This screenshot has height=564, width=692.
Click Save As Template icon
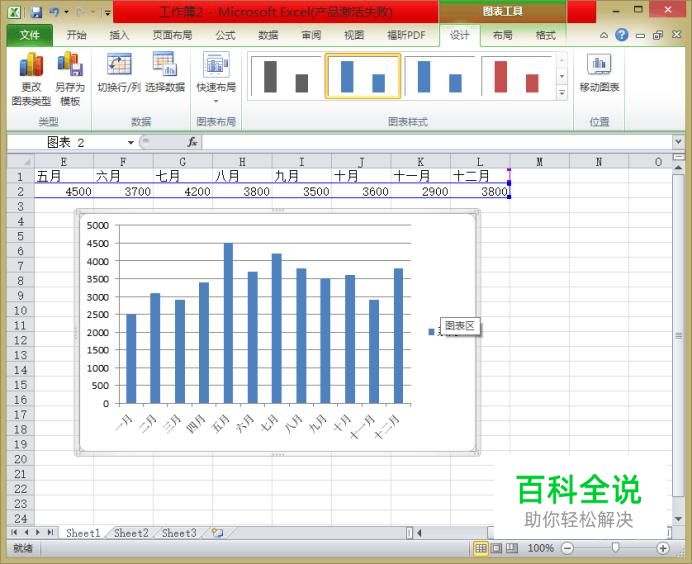pyautogui.click(x=70, y=64)
